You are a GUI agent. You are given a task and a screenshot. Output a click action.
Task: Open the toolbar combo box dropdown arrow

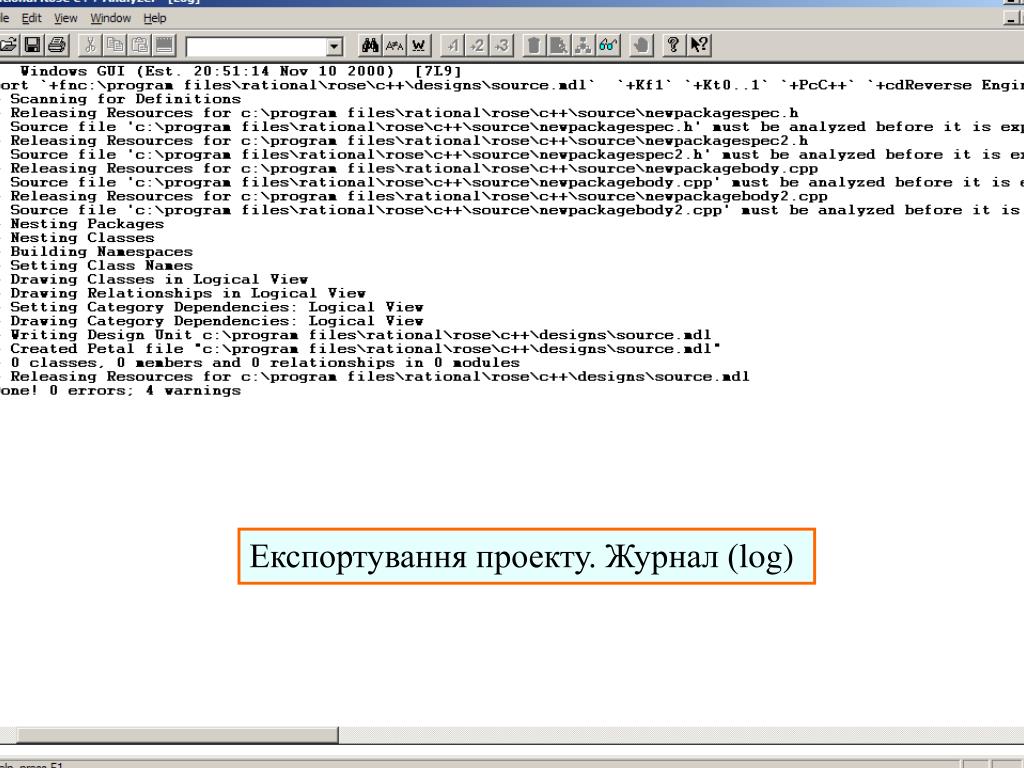pyautogui.click(x=334, y=46)
